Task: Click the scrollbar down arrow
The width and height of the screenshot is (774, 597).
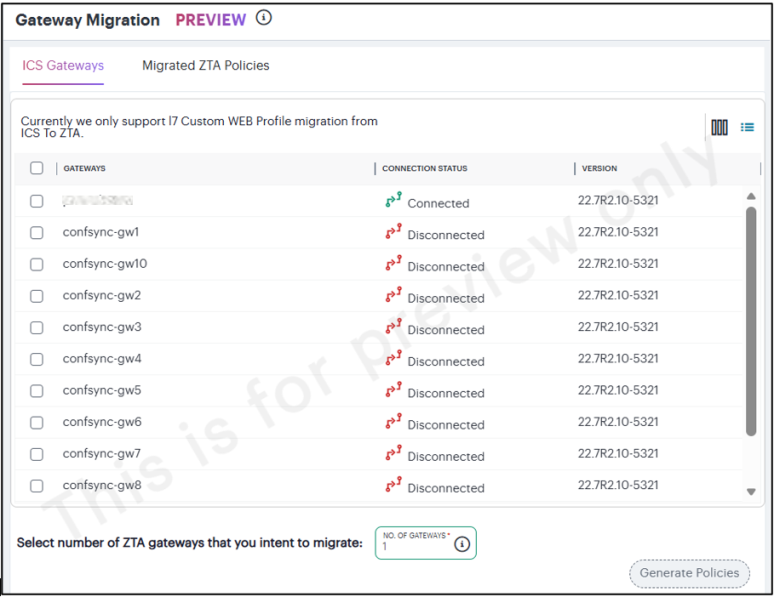Action: [x=751, y=491]
